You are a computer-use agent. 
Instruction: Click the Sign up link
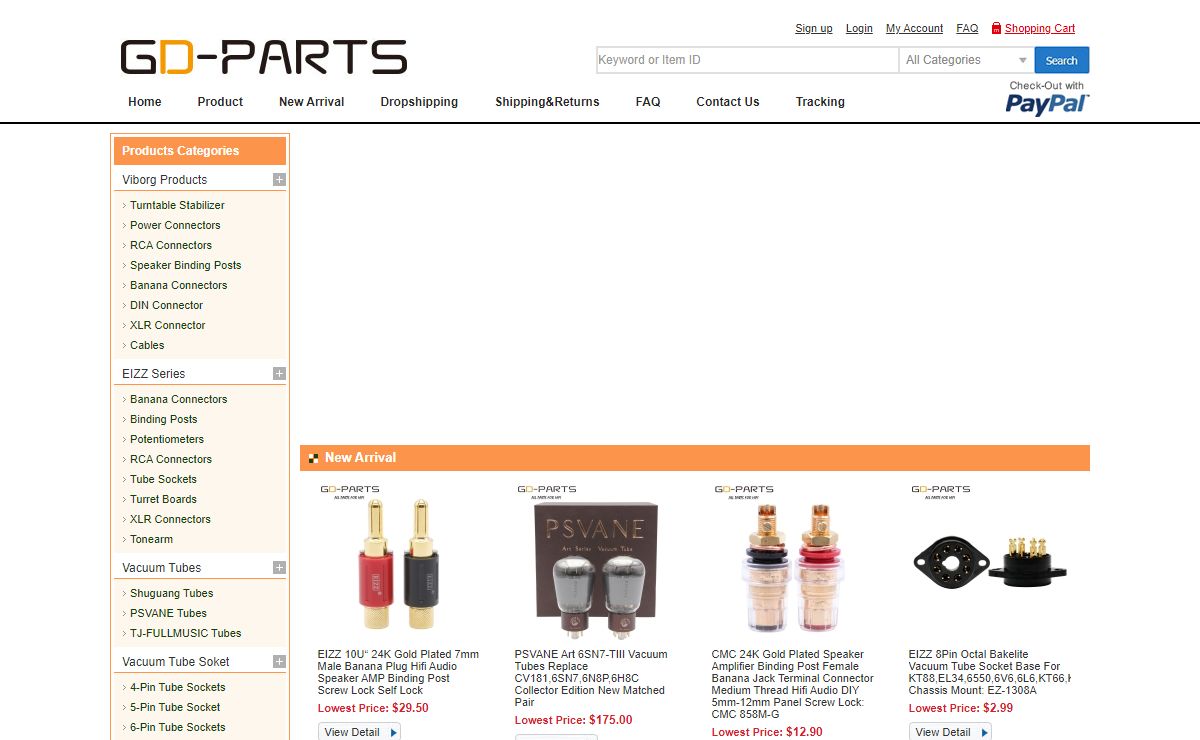point(814,28)
